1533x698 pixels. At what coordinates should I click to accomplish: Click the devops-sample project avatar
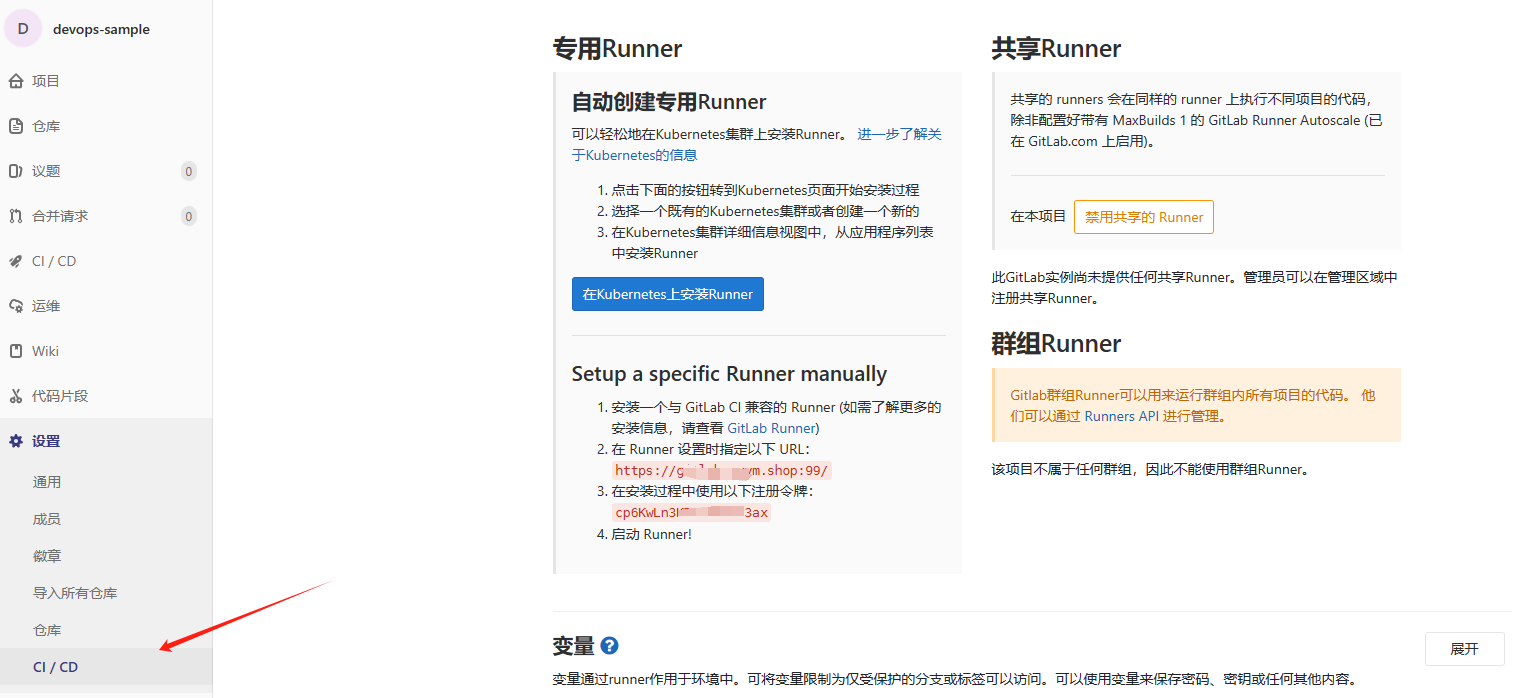click(22, 28)
